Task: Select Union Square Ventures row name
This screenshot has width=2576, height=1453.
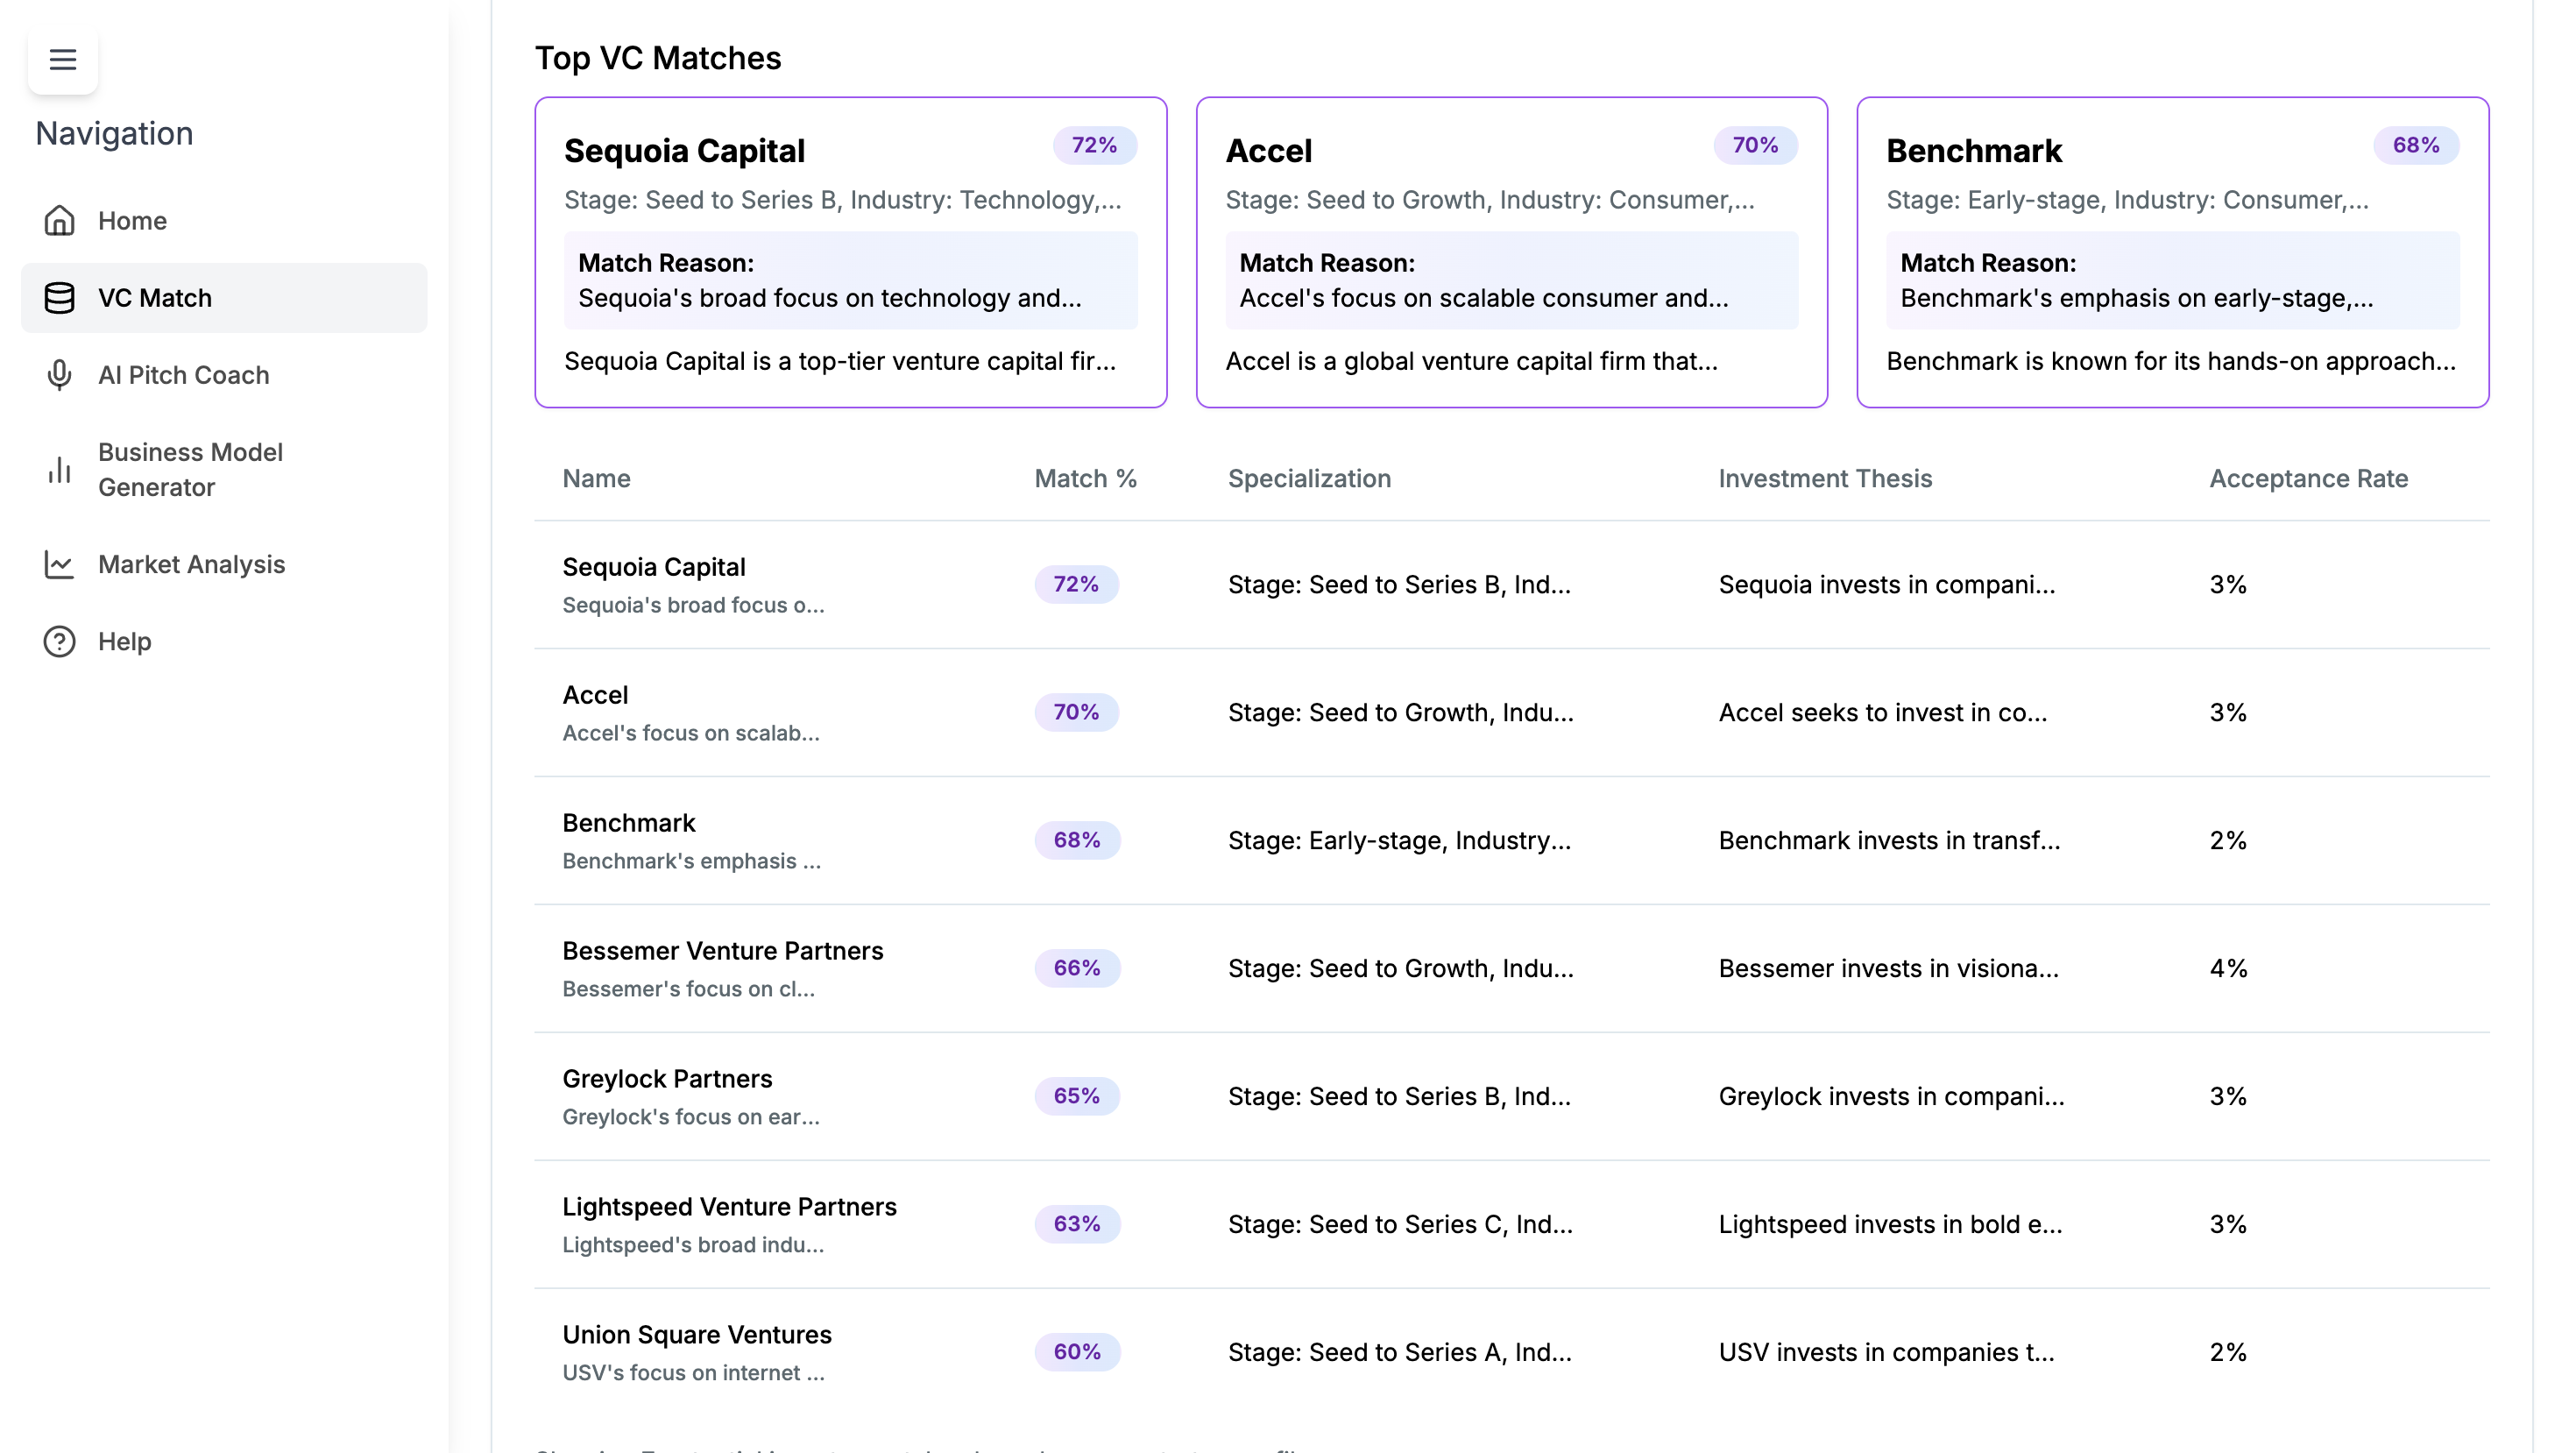Action: 696,1335
